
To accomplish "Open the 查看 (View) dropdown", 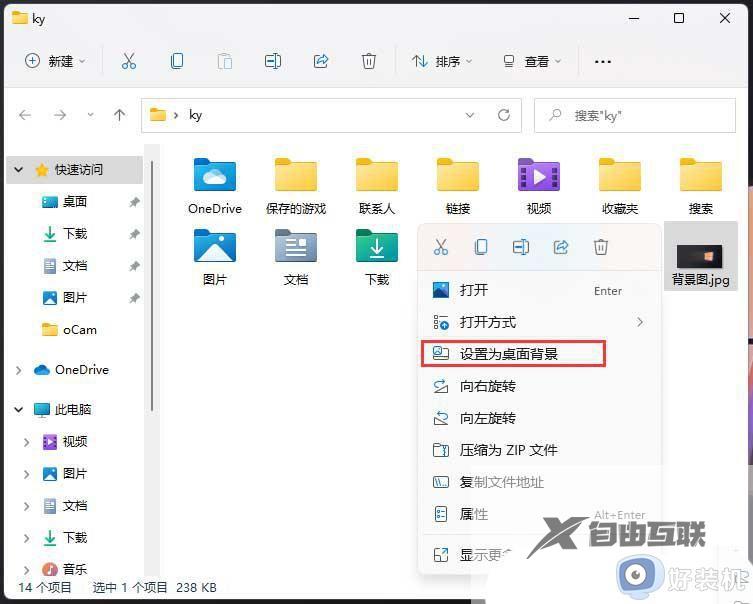I will point(532,61).
